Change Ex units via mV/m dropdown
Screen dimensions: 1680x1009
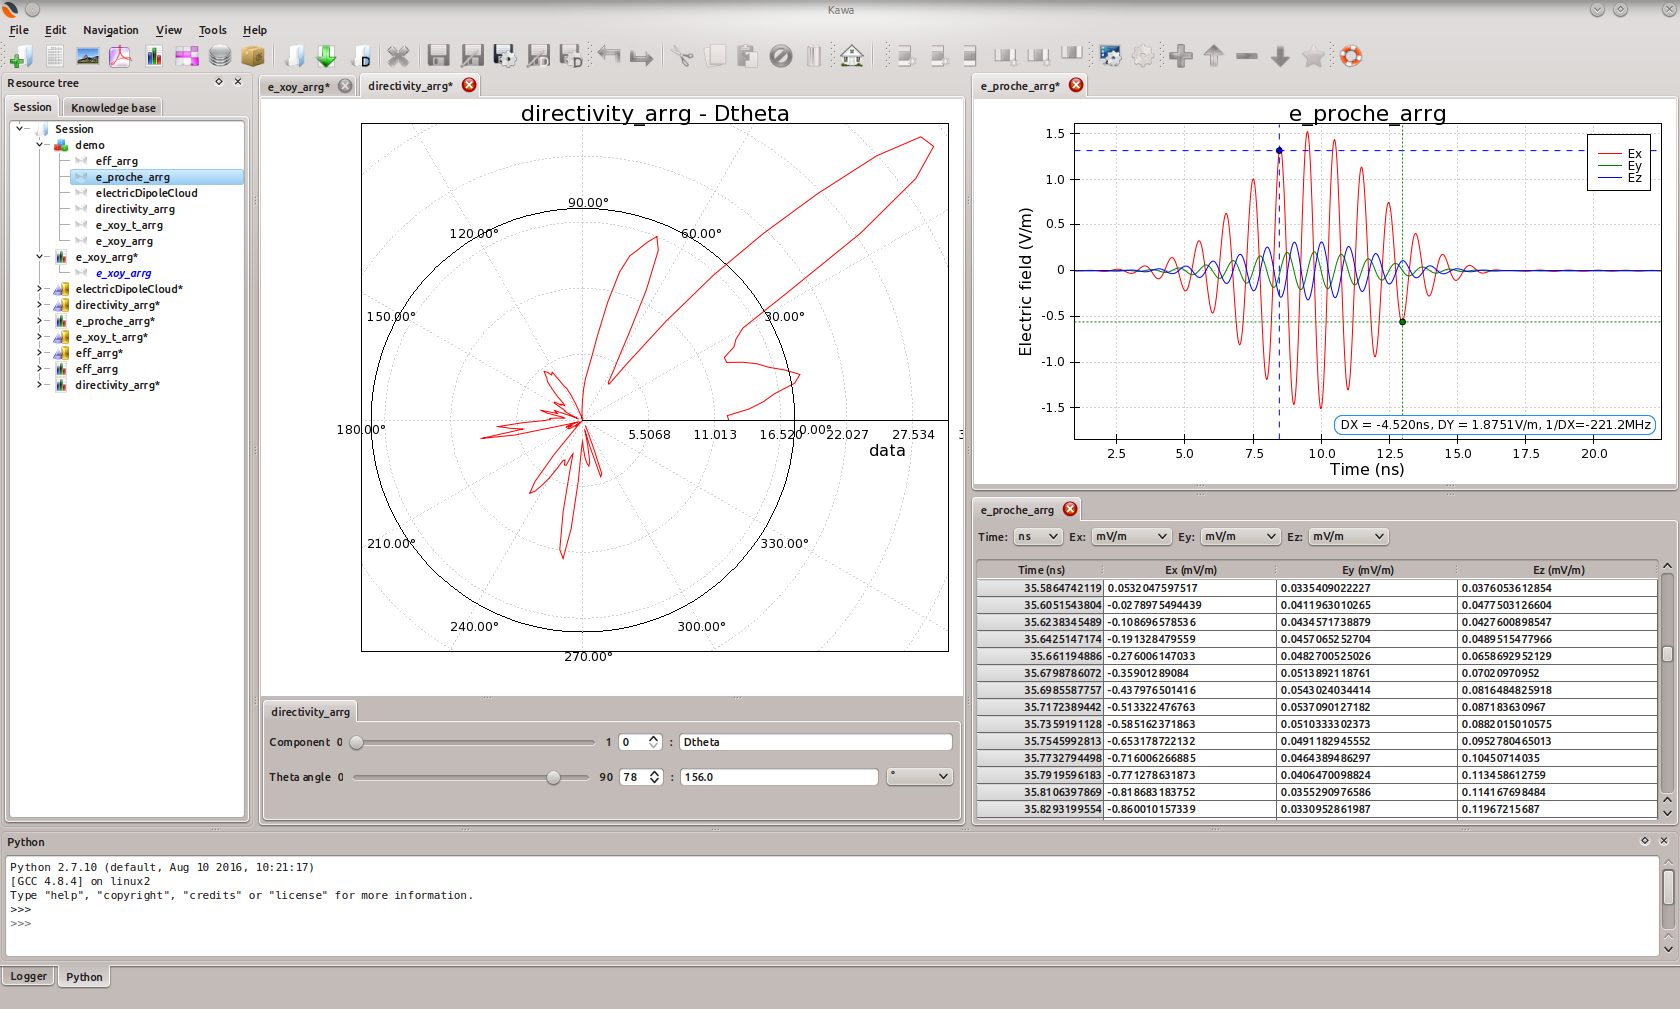point(1131,536)
